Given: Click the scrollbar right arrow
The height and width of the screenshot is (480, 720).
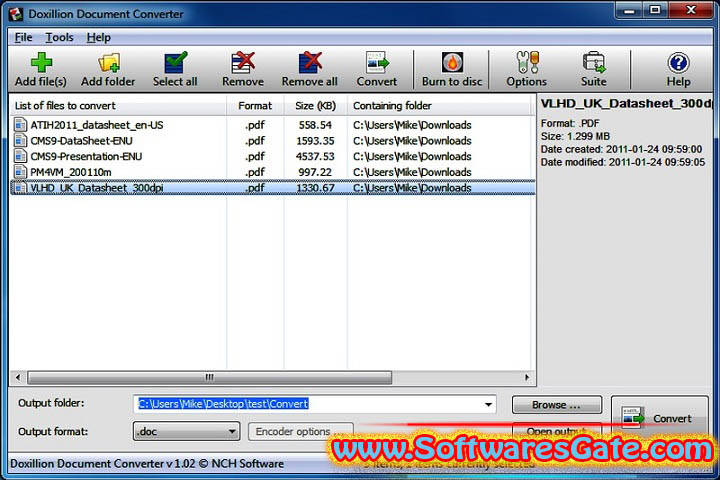Looking at the screenshot, I should [527, 377].
